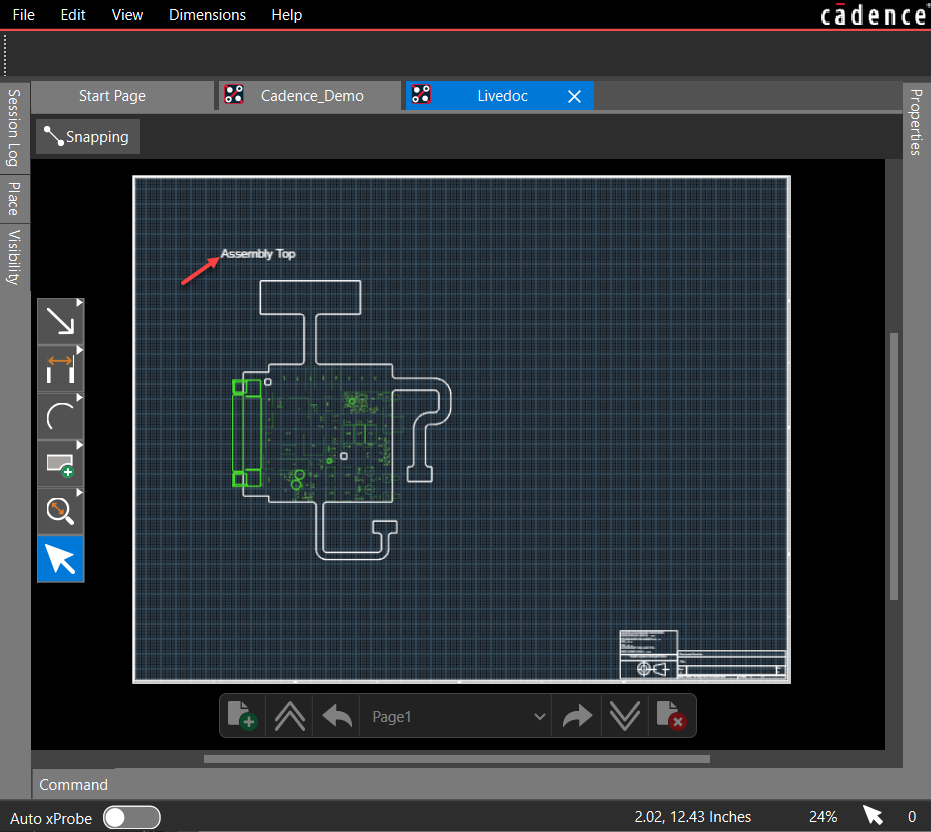Click the Cadence_Demo tab icon

[234, 94]
